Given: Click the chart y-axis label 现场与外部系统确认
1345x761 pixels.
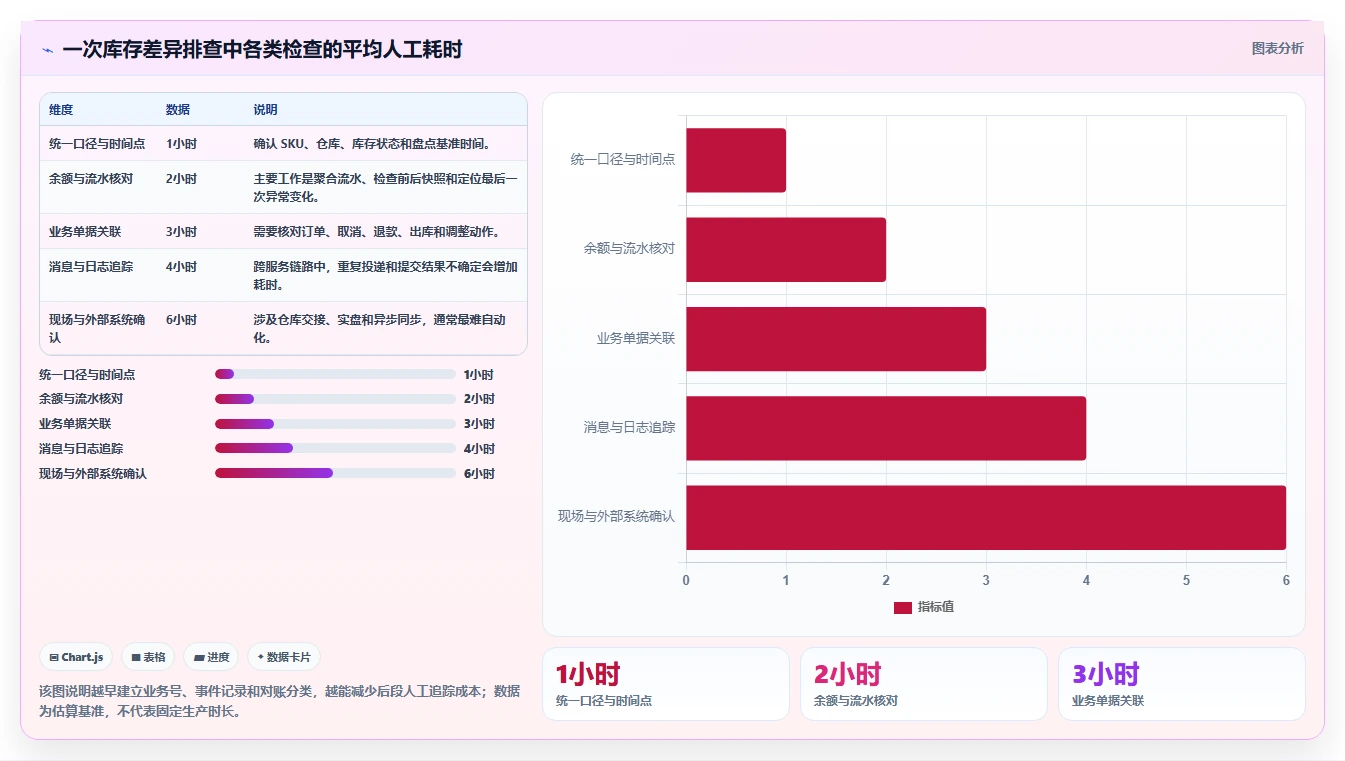Looking at the screenshot, I should (617, 517).
